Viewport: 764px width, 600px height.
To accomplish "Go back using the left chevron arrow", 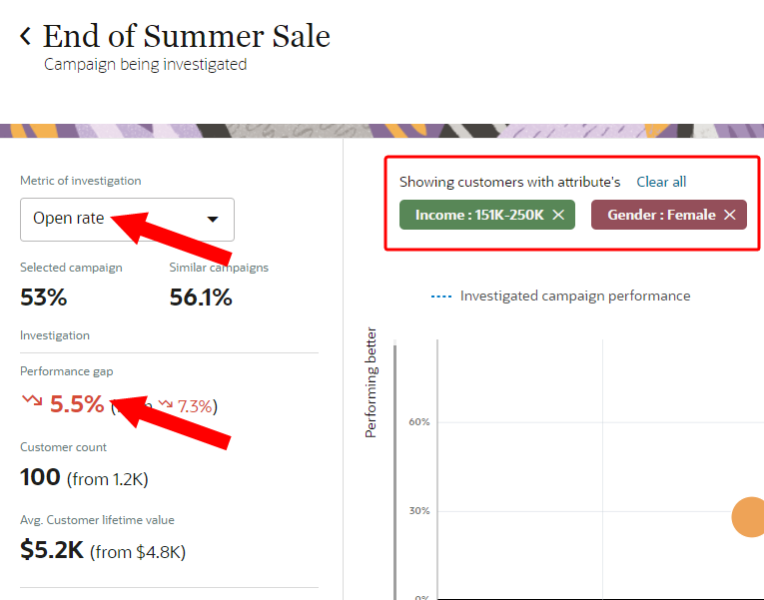I will 25,37.
